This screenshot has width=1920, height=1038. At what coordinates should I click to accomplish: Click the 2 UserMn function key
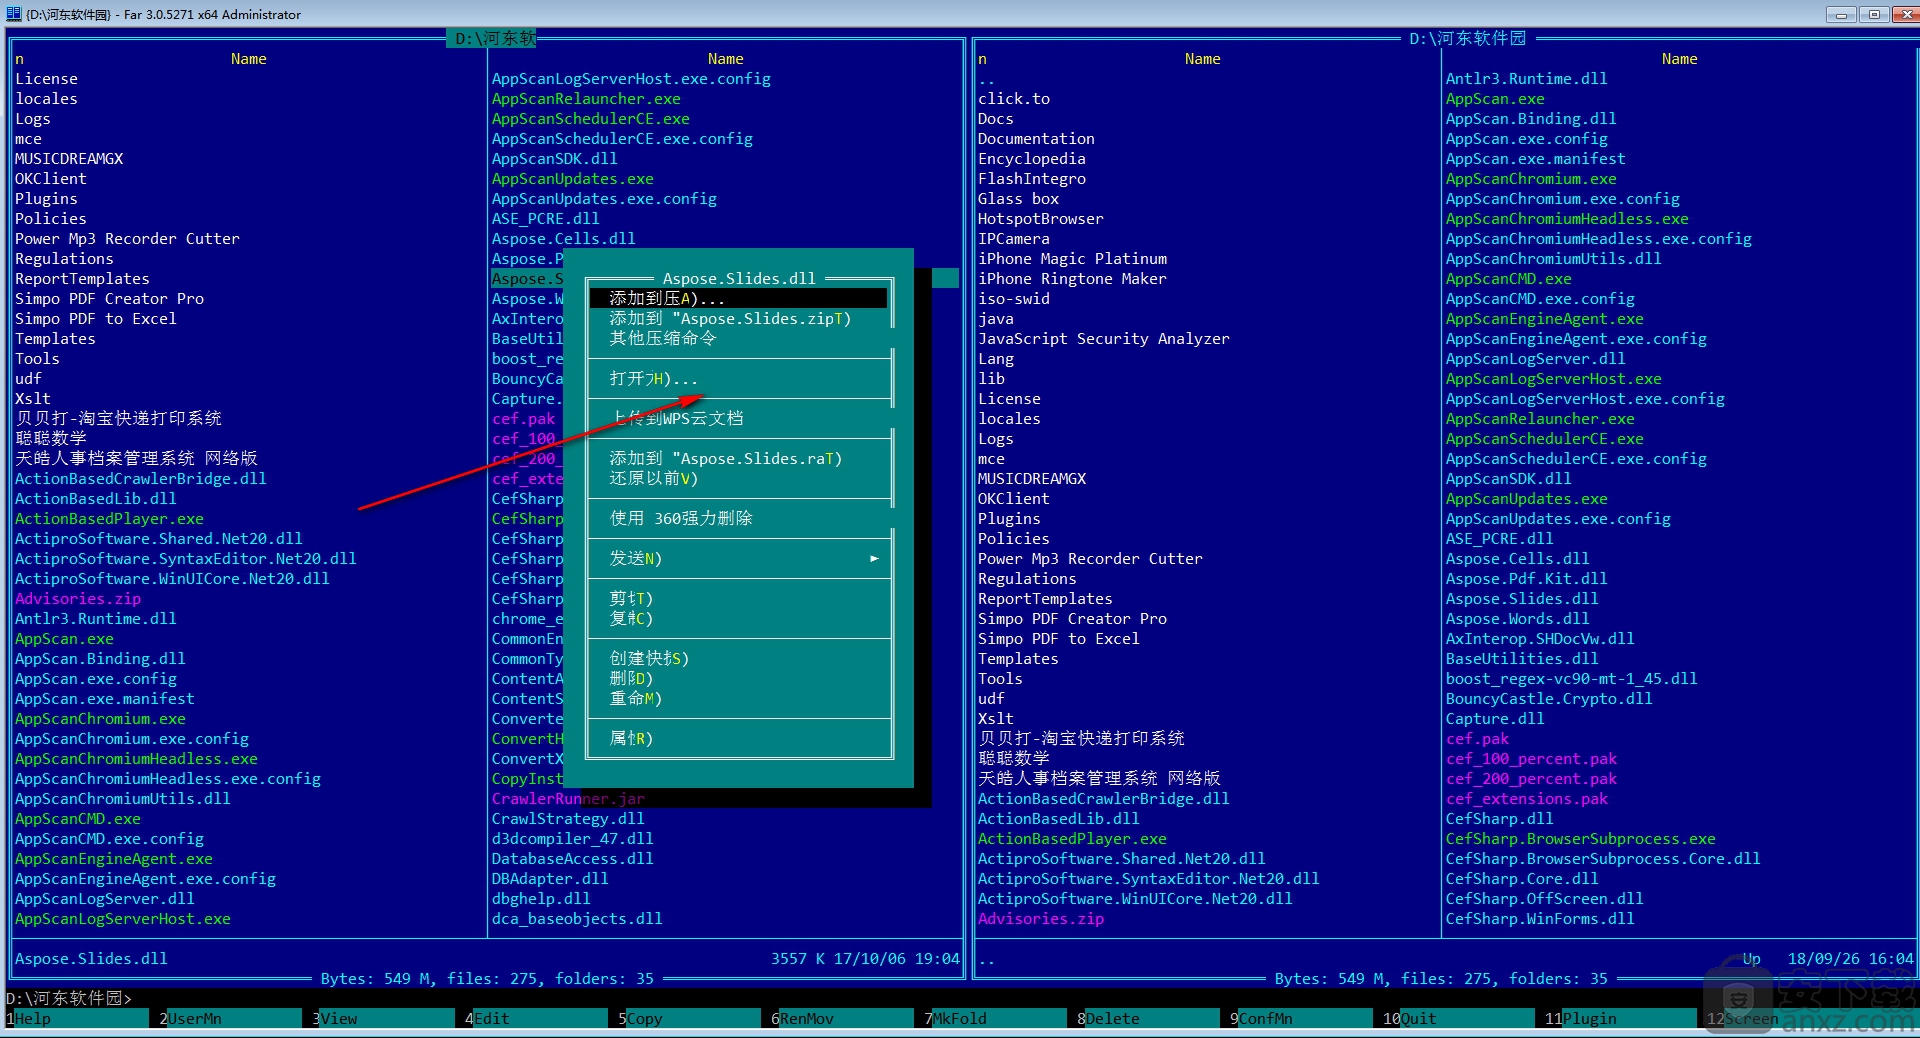(x=230, y=1018)
